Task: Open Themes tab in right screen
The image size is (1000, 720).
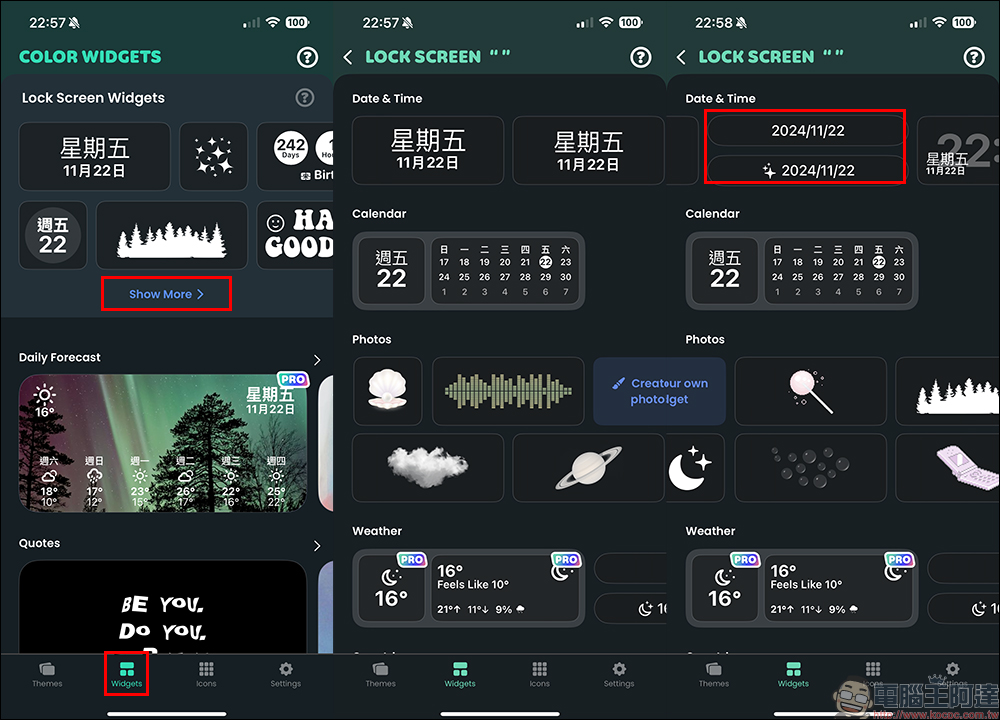Action: (x=714, y=675)
